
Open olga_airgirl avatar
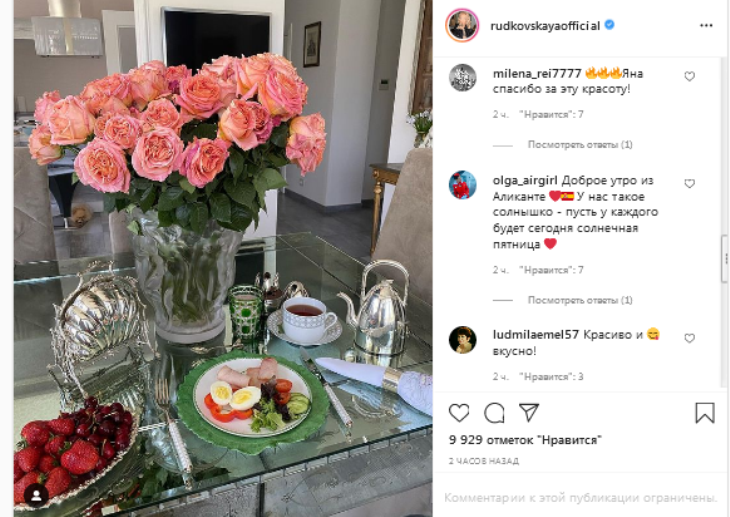(x=462, y=185)
